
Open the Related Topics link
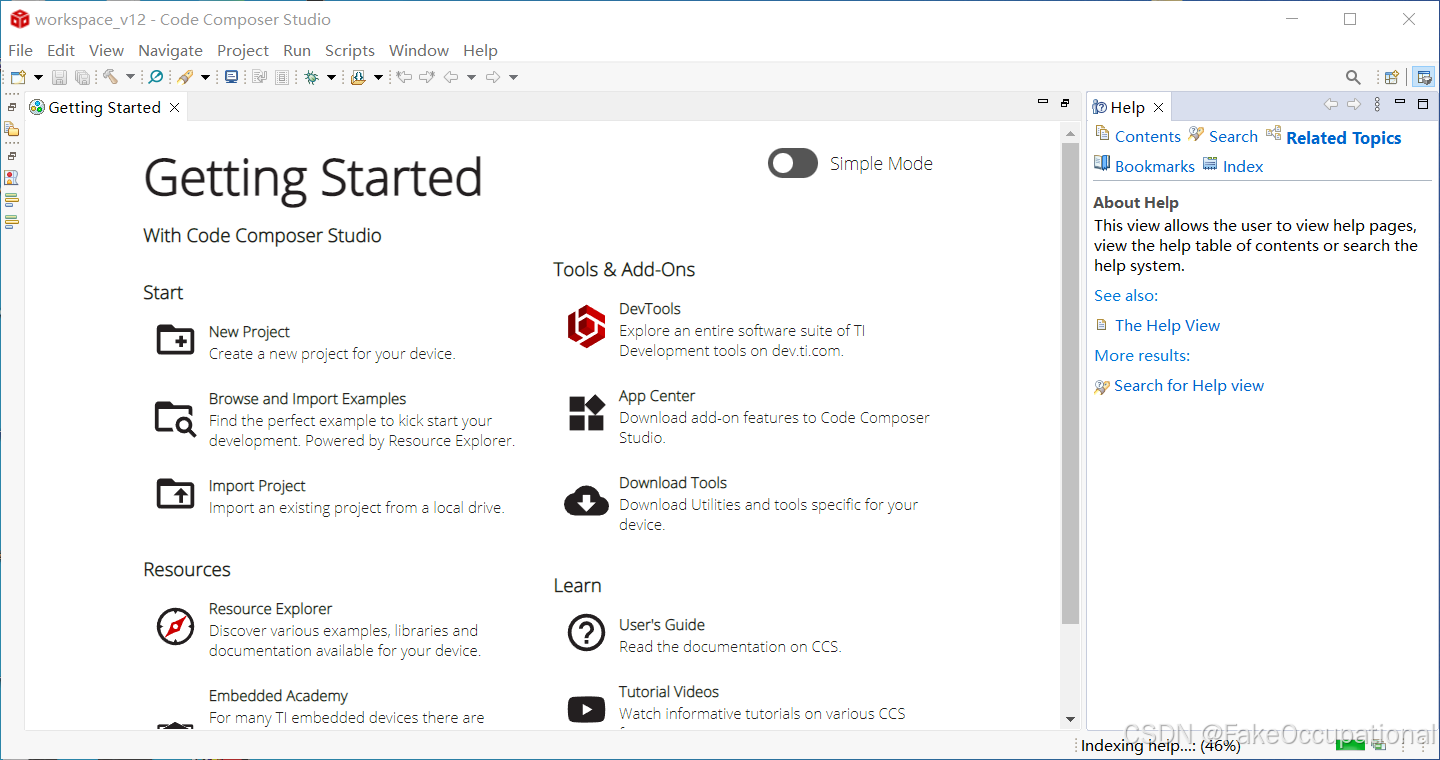coord(1343,138)
